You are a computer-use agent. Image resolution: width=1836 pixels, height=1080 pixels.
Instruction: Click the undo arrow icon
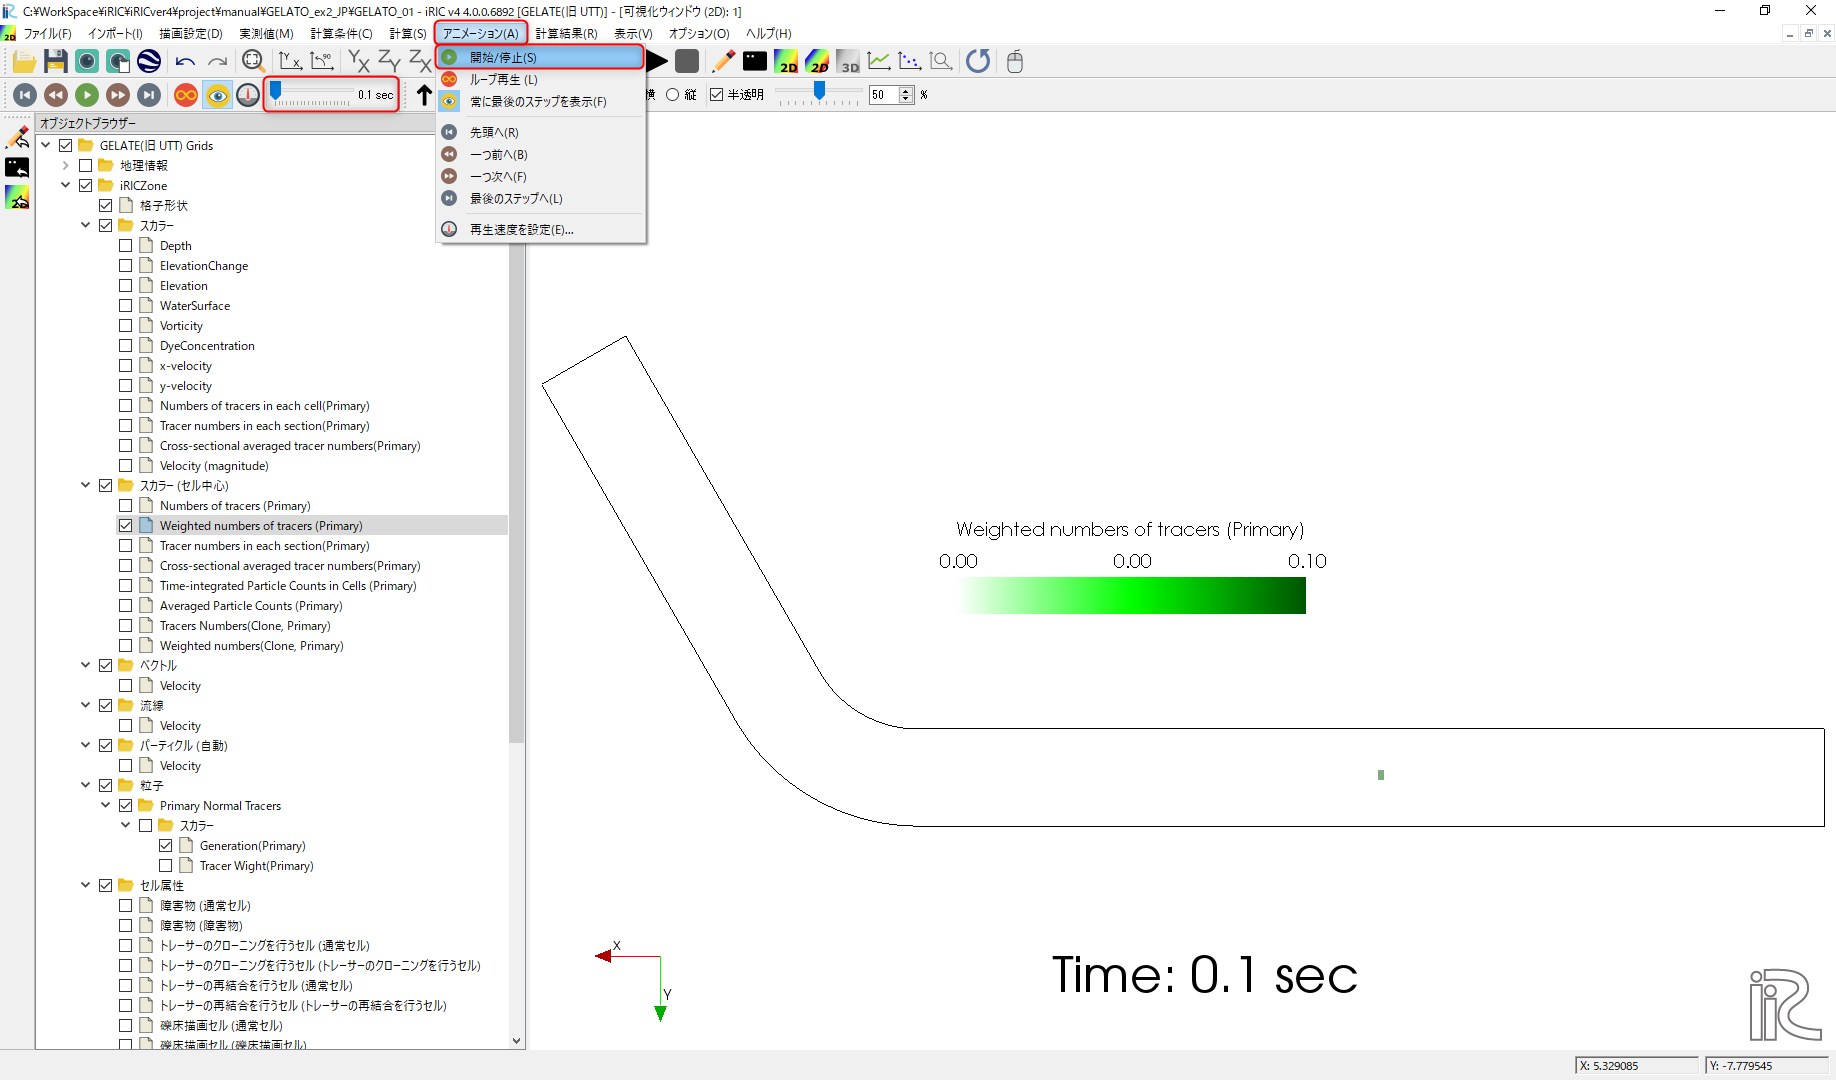pos(185,61)
